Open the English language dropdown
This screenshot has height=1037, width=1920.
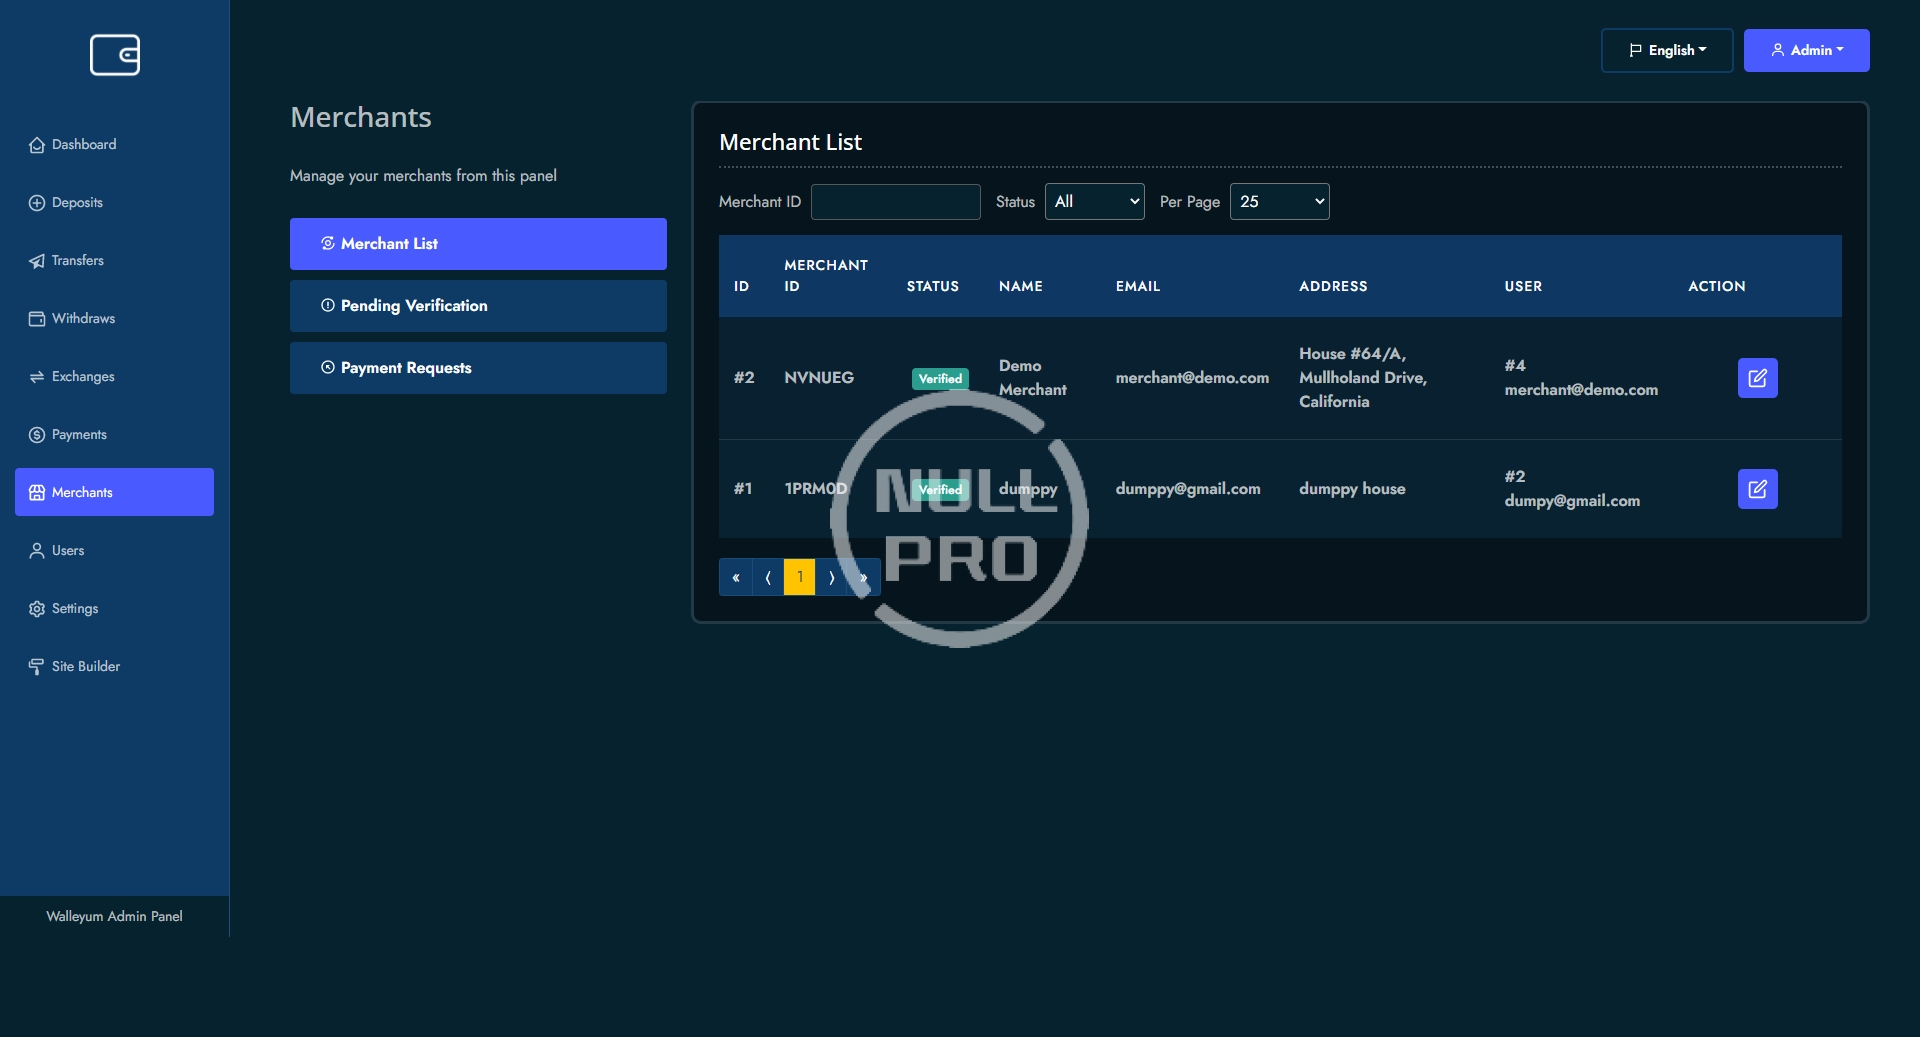pyautogui.click(x=1667, y=51)
